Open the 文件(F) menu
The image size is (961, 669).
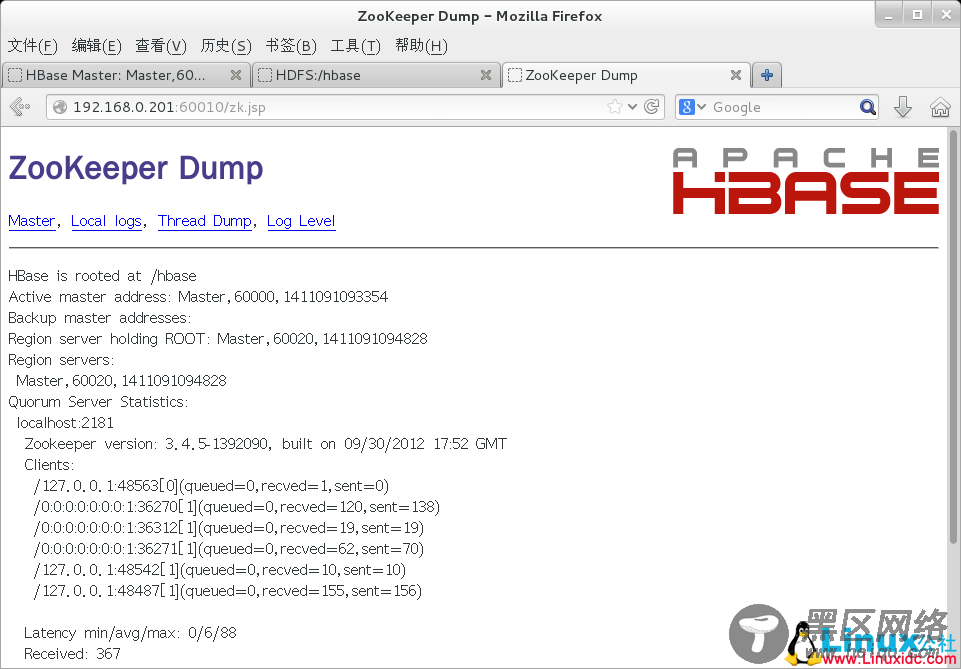pos(32,46)
